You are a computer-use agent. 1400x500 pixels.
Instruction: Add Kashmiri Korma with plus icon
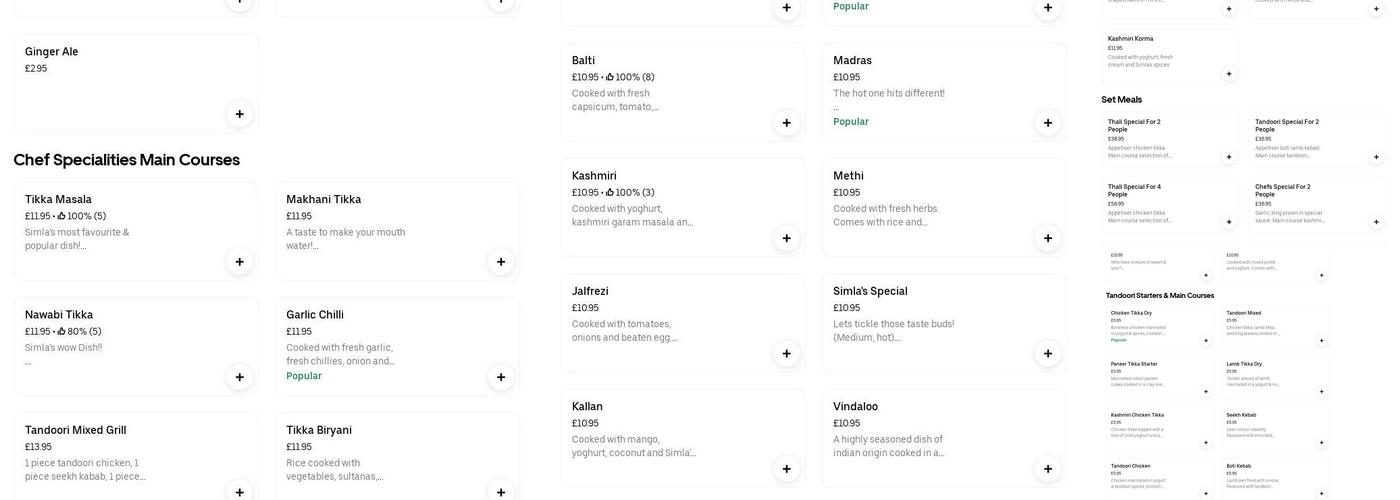point(1229,73)
